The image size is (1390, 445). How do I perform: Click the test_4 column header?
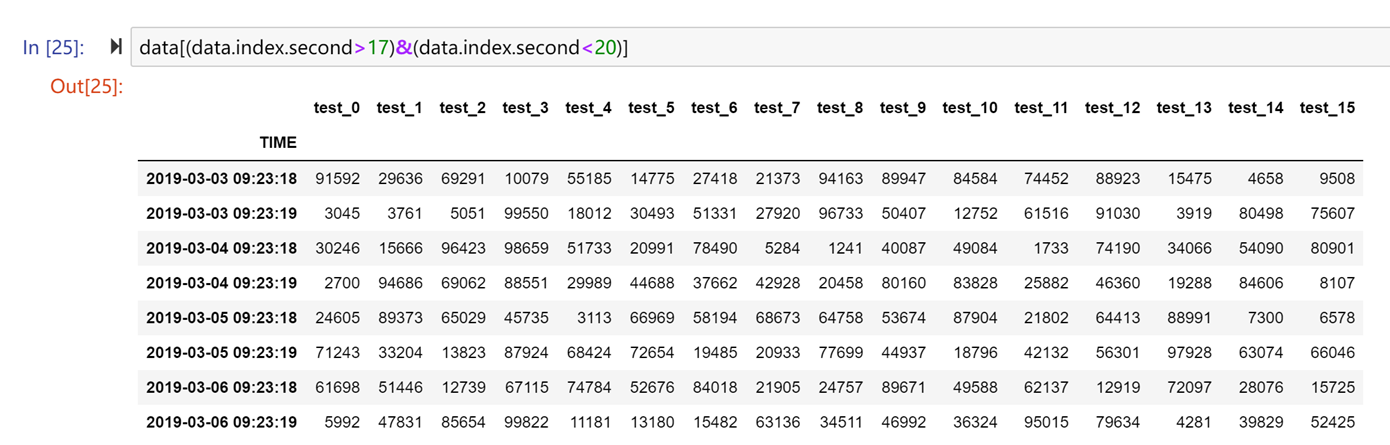click(x=589, y=108)
